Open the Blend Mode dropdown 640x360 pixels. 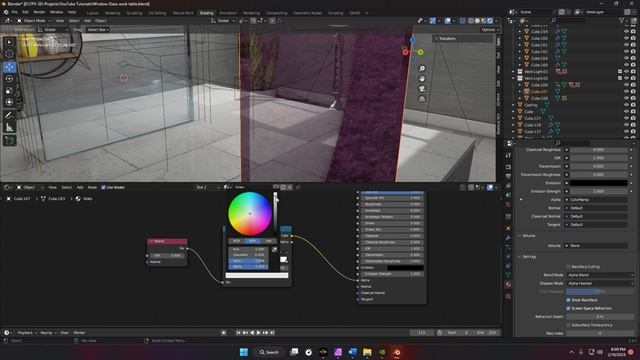[600, 275]
